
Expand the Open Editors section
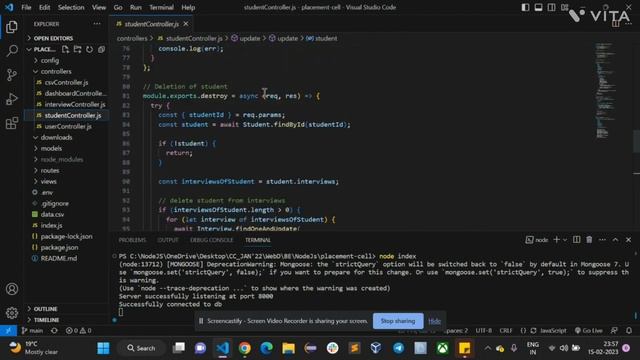point(53,38)
